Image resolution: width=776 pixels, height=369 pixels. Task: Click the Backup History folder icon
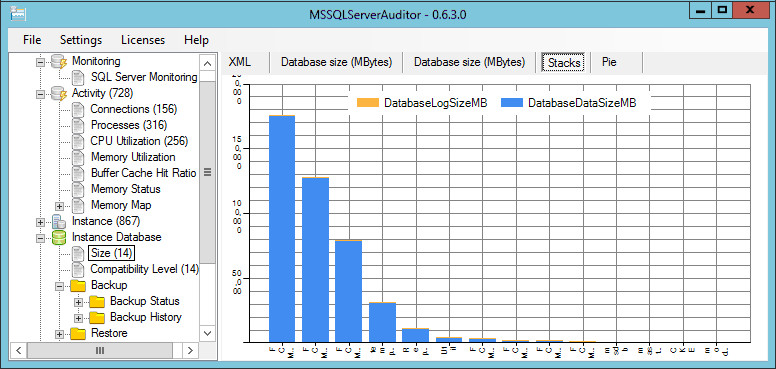(97, 318)
